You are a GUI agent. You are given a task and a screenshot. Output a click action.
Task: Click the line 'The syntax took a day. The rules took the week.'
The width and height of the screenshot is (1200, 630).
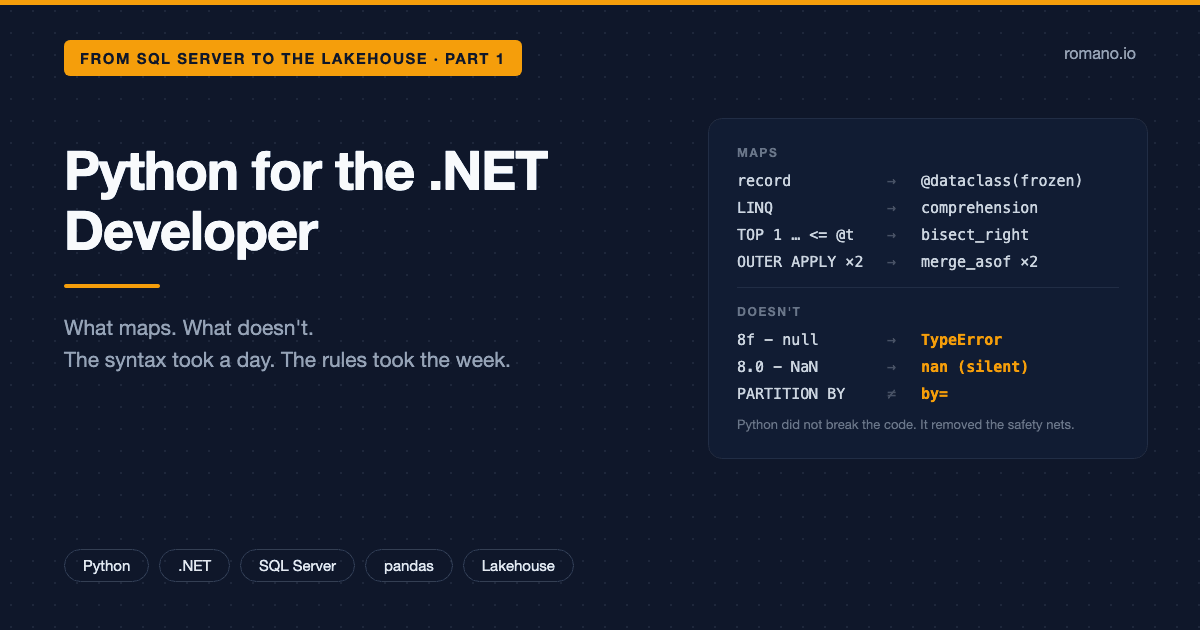pos(287,360)
